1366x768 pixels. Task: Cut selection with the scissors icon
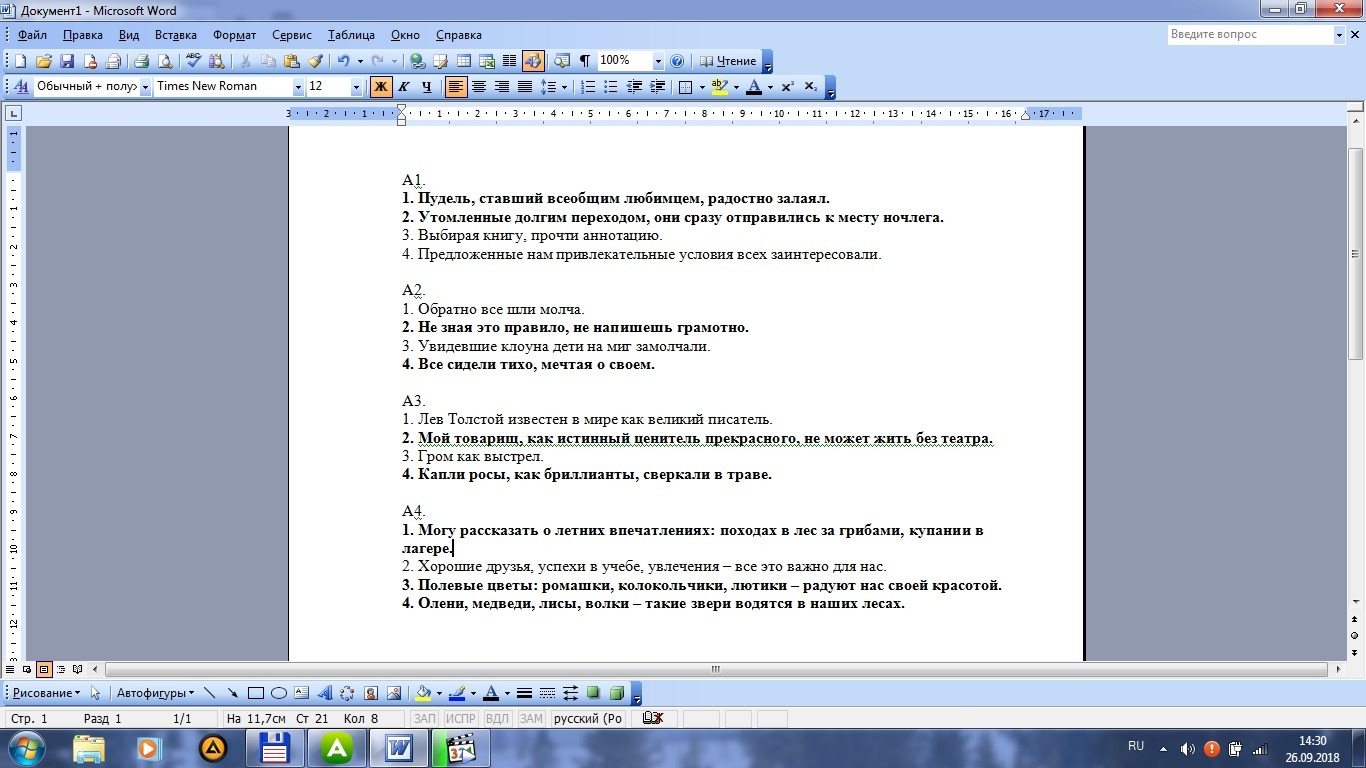coord(245,61)
